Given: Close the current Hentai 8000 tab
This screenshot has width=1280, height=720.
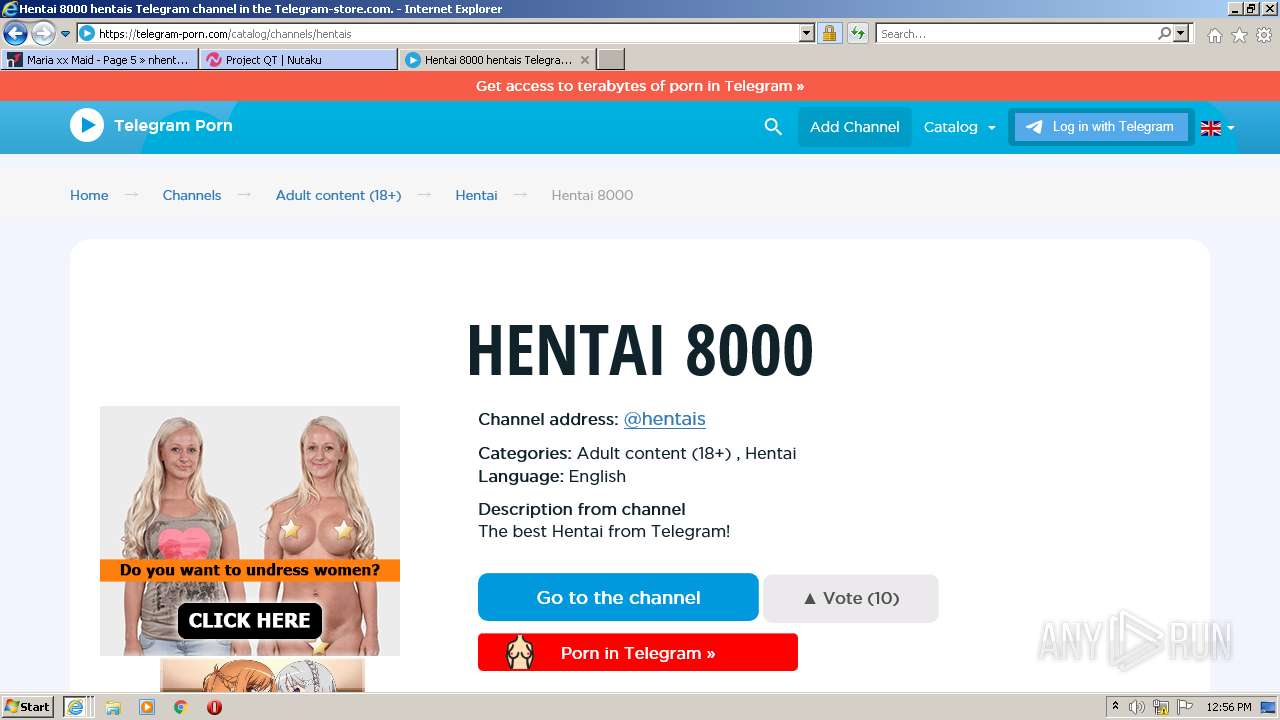Looking at the screenshot, I should pos(586,60).
